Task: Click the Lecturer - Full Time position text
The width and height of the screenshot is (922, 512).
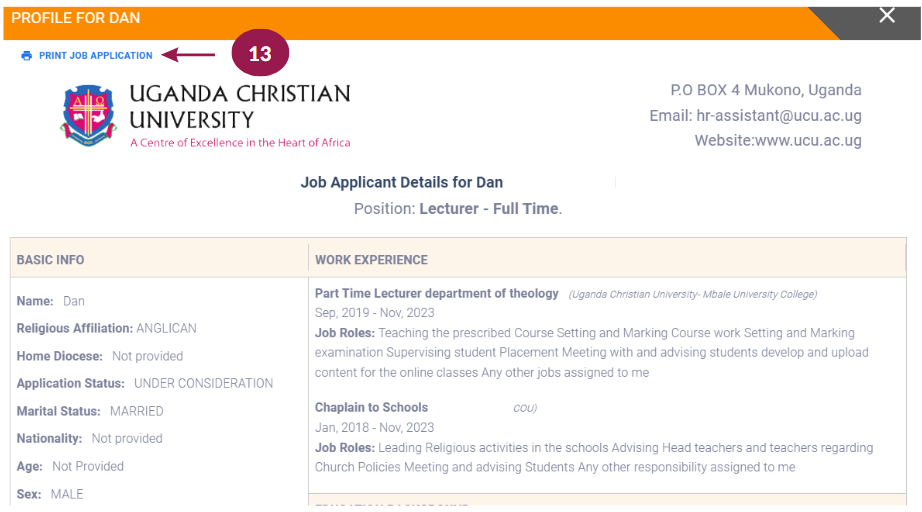Action: pos(490,209)
